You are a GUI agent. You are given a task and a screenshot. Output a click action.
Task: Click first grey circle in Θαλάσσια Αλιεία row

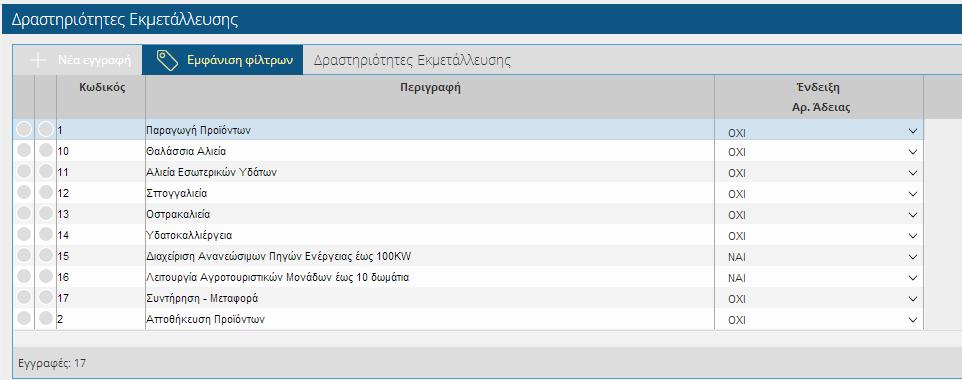[x=24, y=150]
